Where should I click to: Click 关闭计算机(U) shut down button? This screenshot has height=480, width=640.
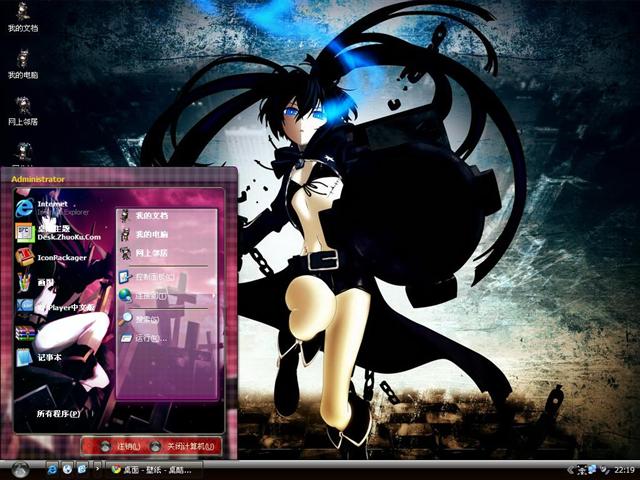pyautogui.click(x=183, y=446)
